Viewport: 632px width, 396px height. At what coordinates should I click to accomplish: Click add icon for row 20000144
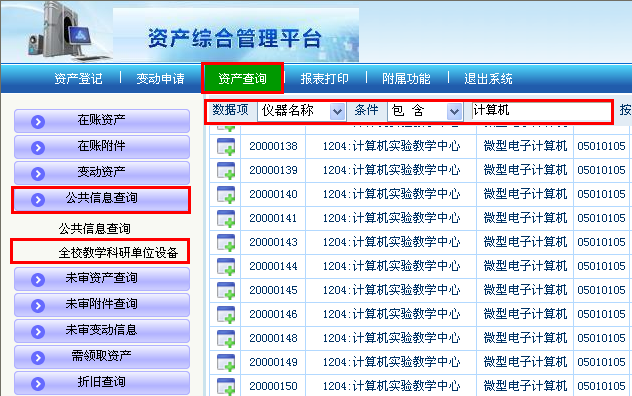226,267
